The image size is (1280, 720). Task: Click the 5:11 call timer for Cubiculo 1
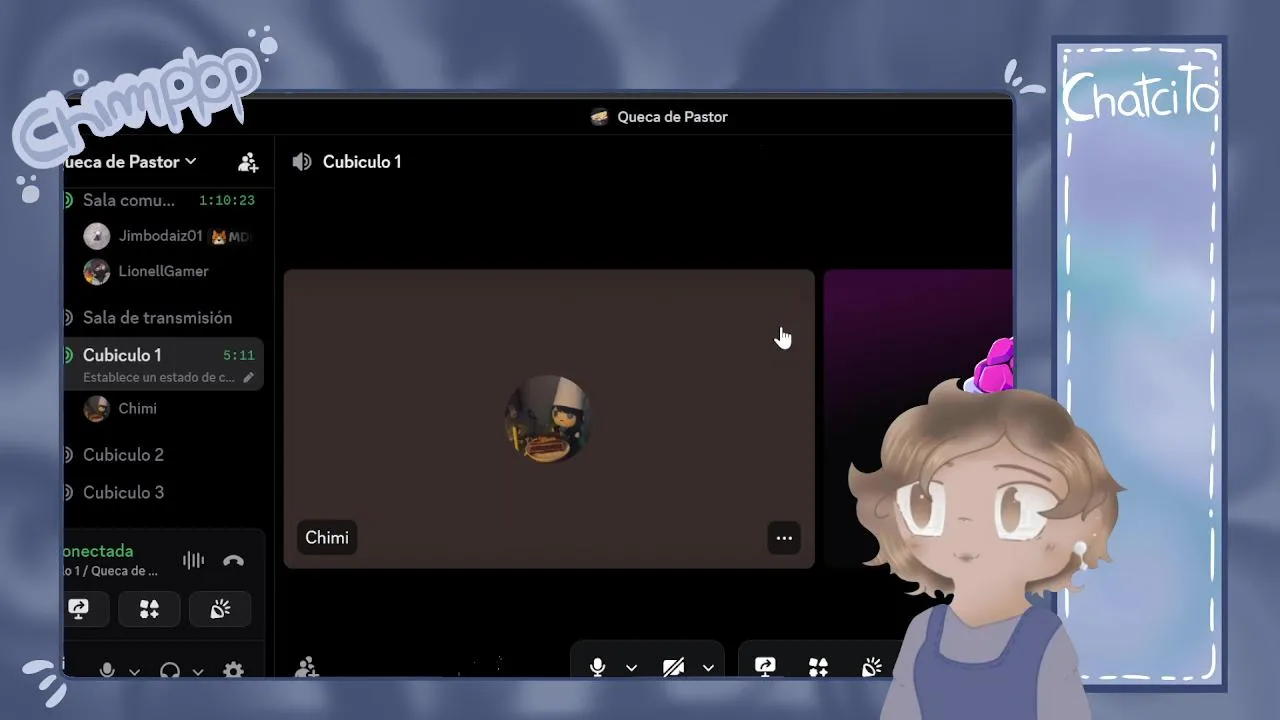tap(239, 355)
